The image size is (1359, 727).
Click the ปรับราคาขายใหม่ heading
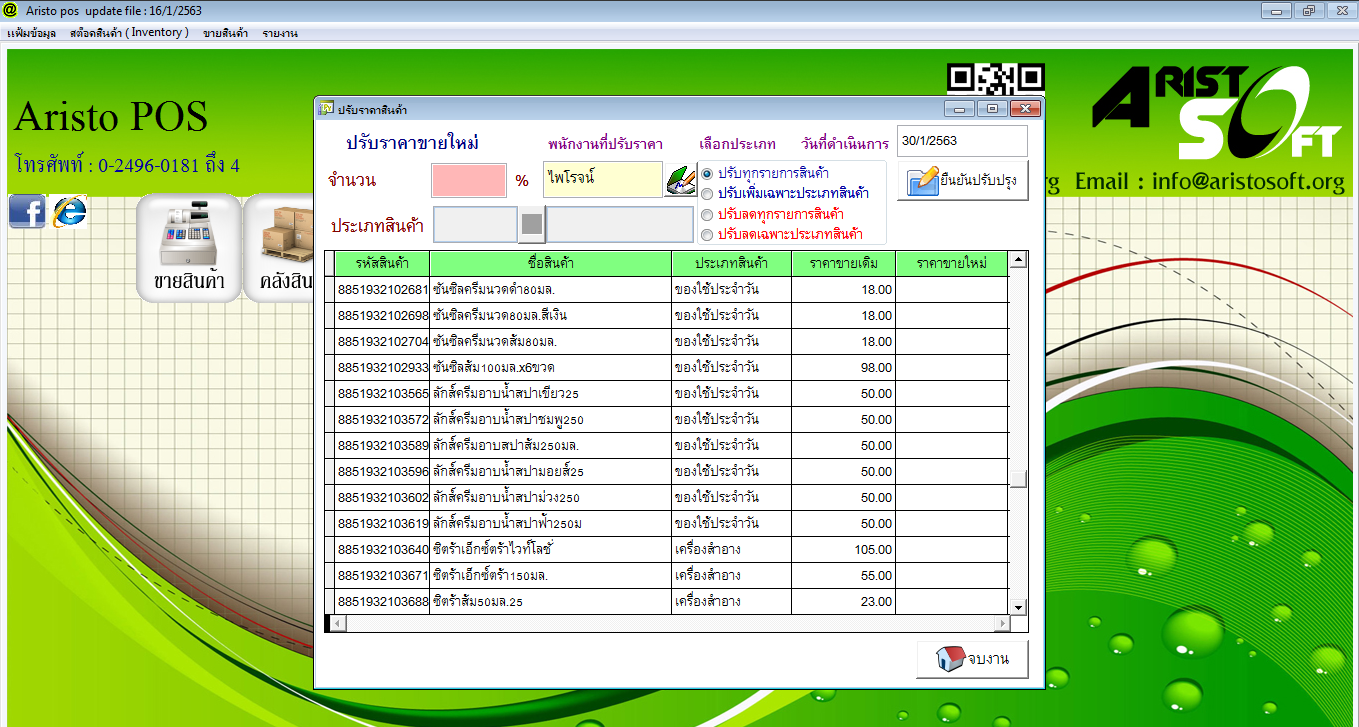tap(412, 142)
